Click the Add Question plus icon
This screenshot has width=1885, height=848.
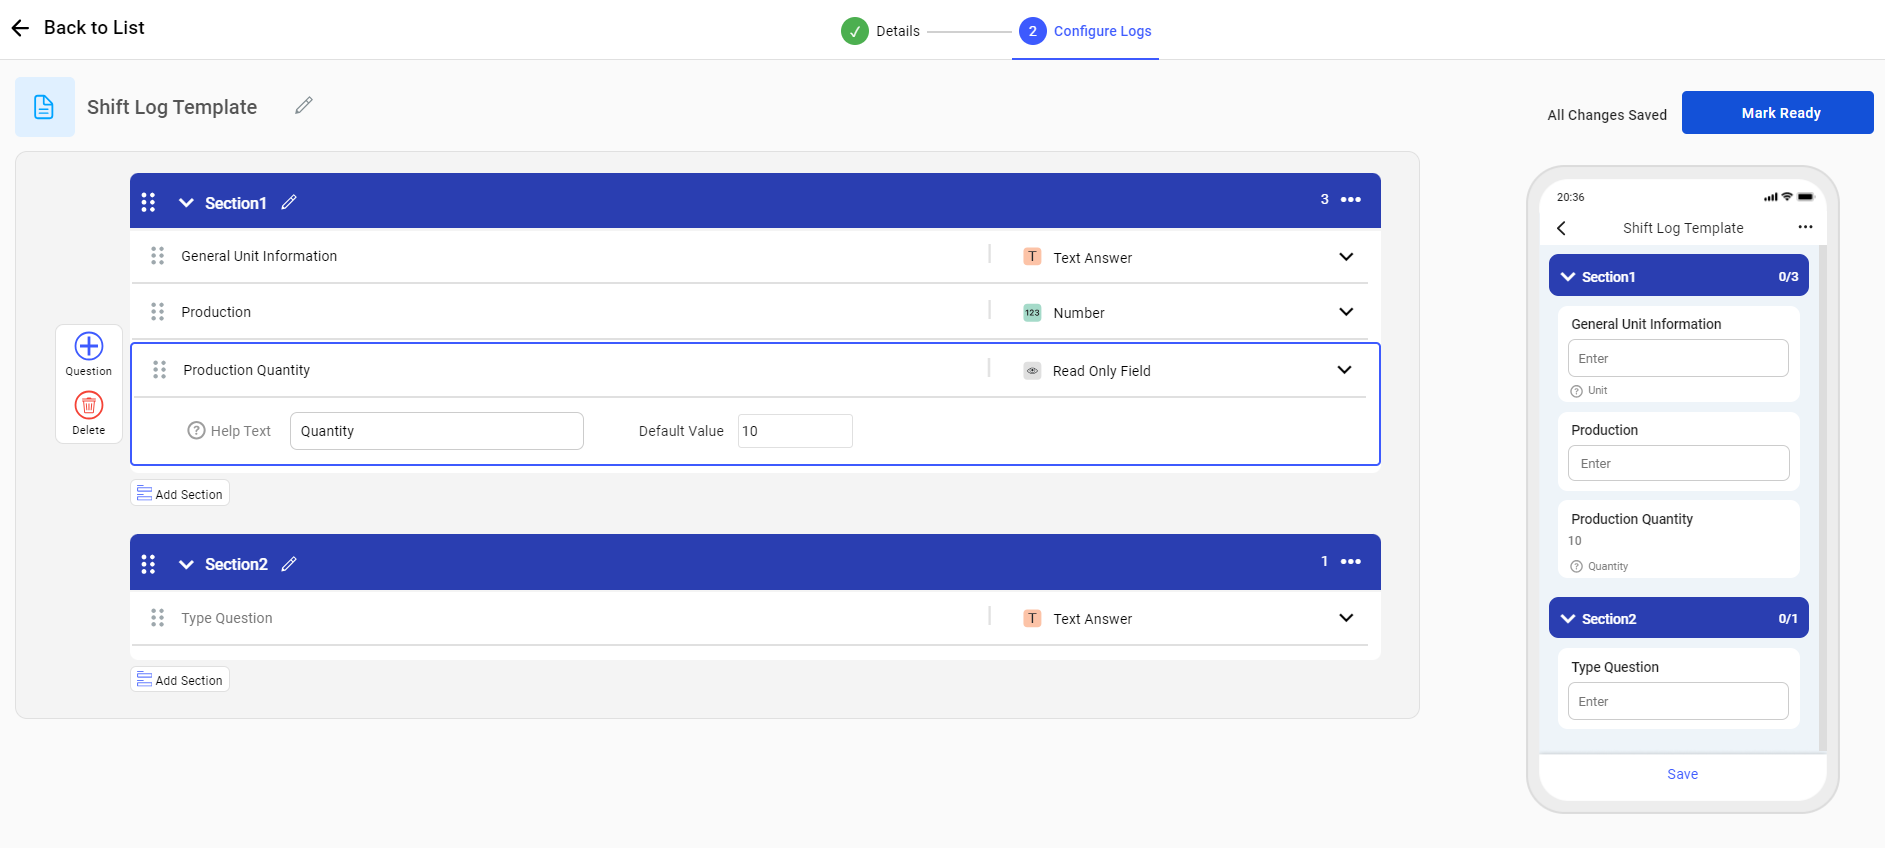pos(89,346)
